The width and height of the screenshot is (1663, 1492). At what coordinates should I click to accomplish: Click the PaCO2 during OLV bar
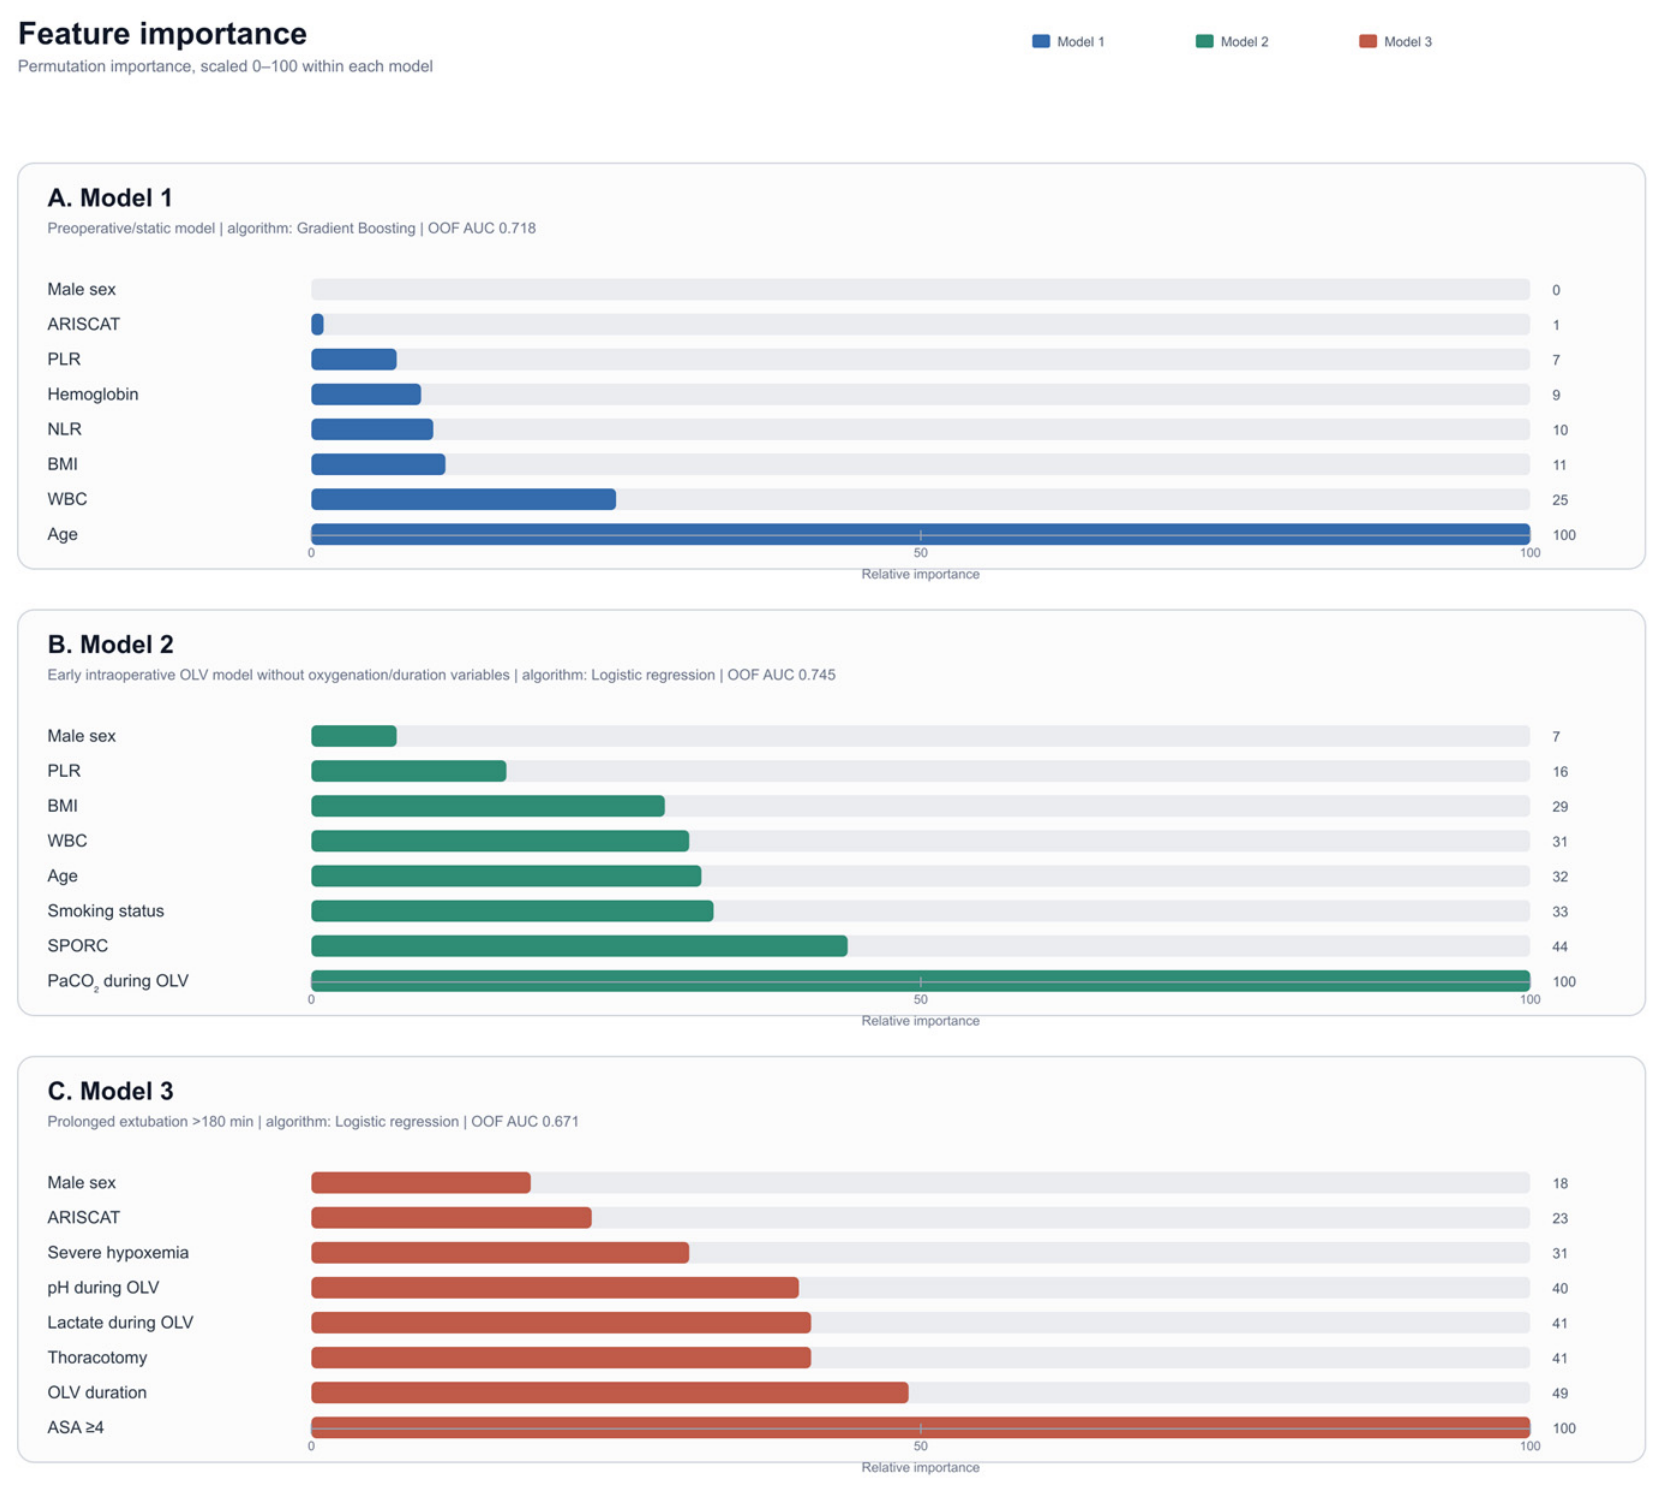click(x=920, y=981)
